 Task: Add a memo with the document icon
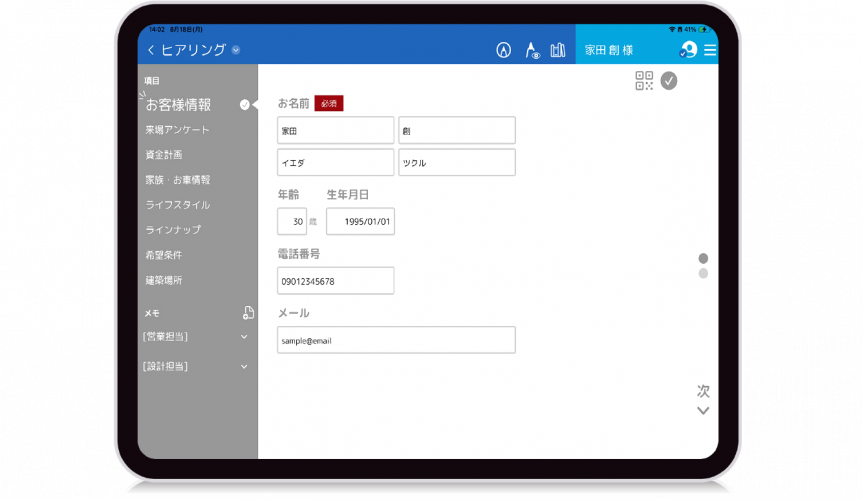tap(248, 313)
